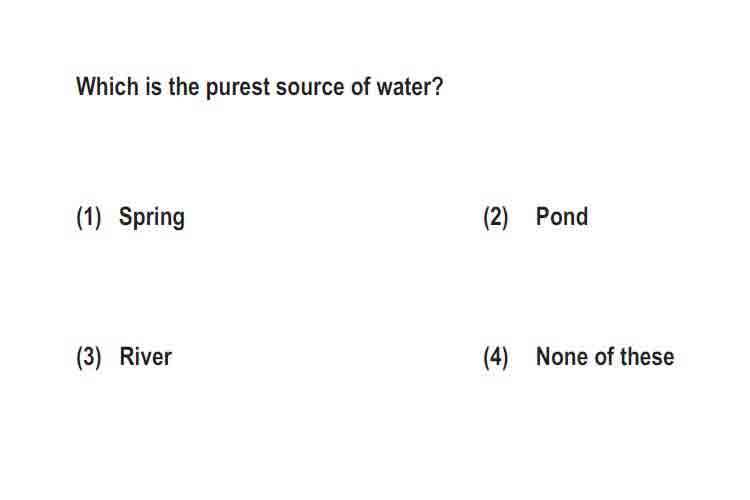Click the question mark ending the question
Screen dimensions: 750x500
[x=437, y=87]
